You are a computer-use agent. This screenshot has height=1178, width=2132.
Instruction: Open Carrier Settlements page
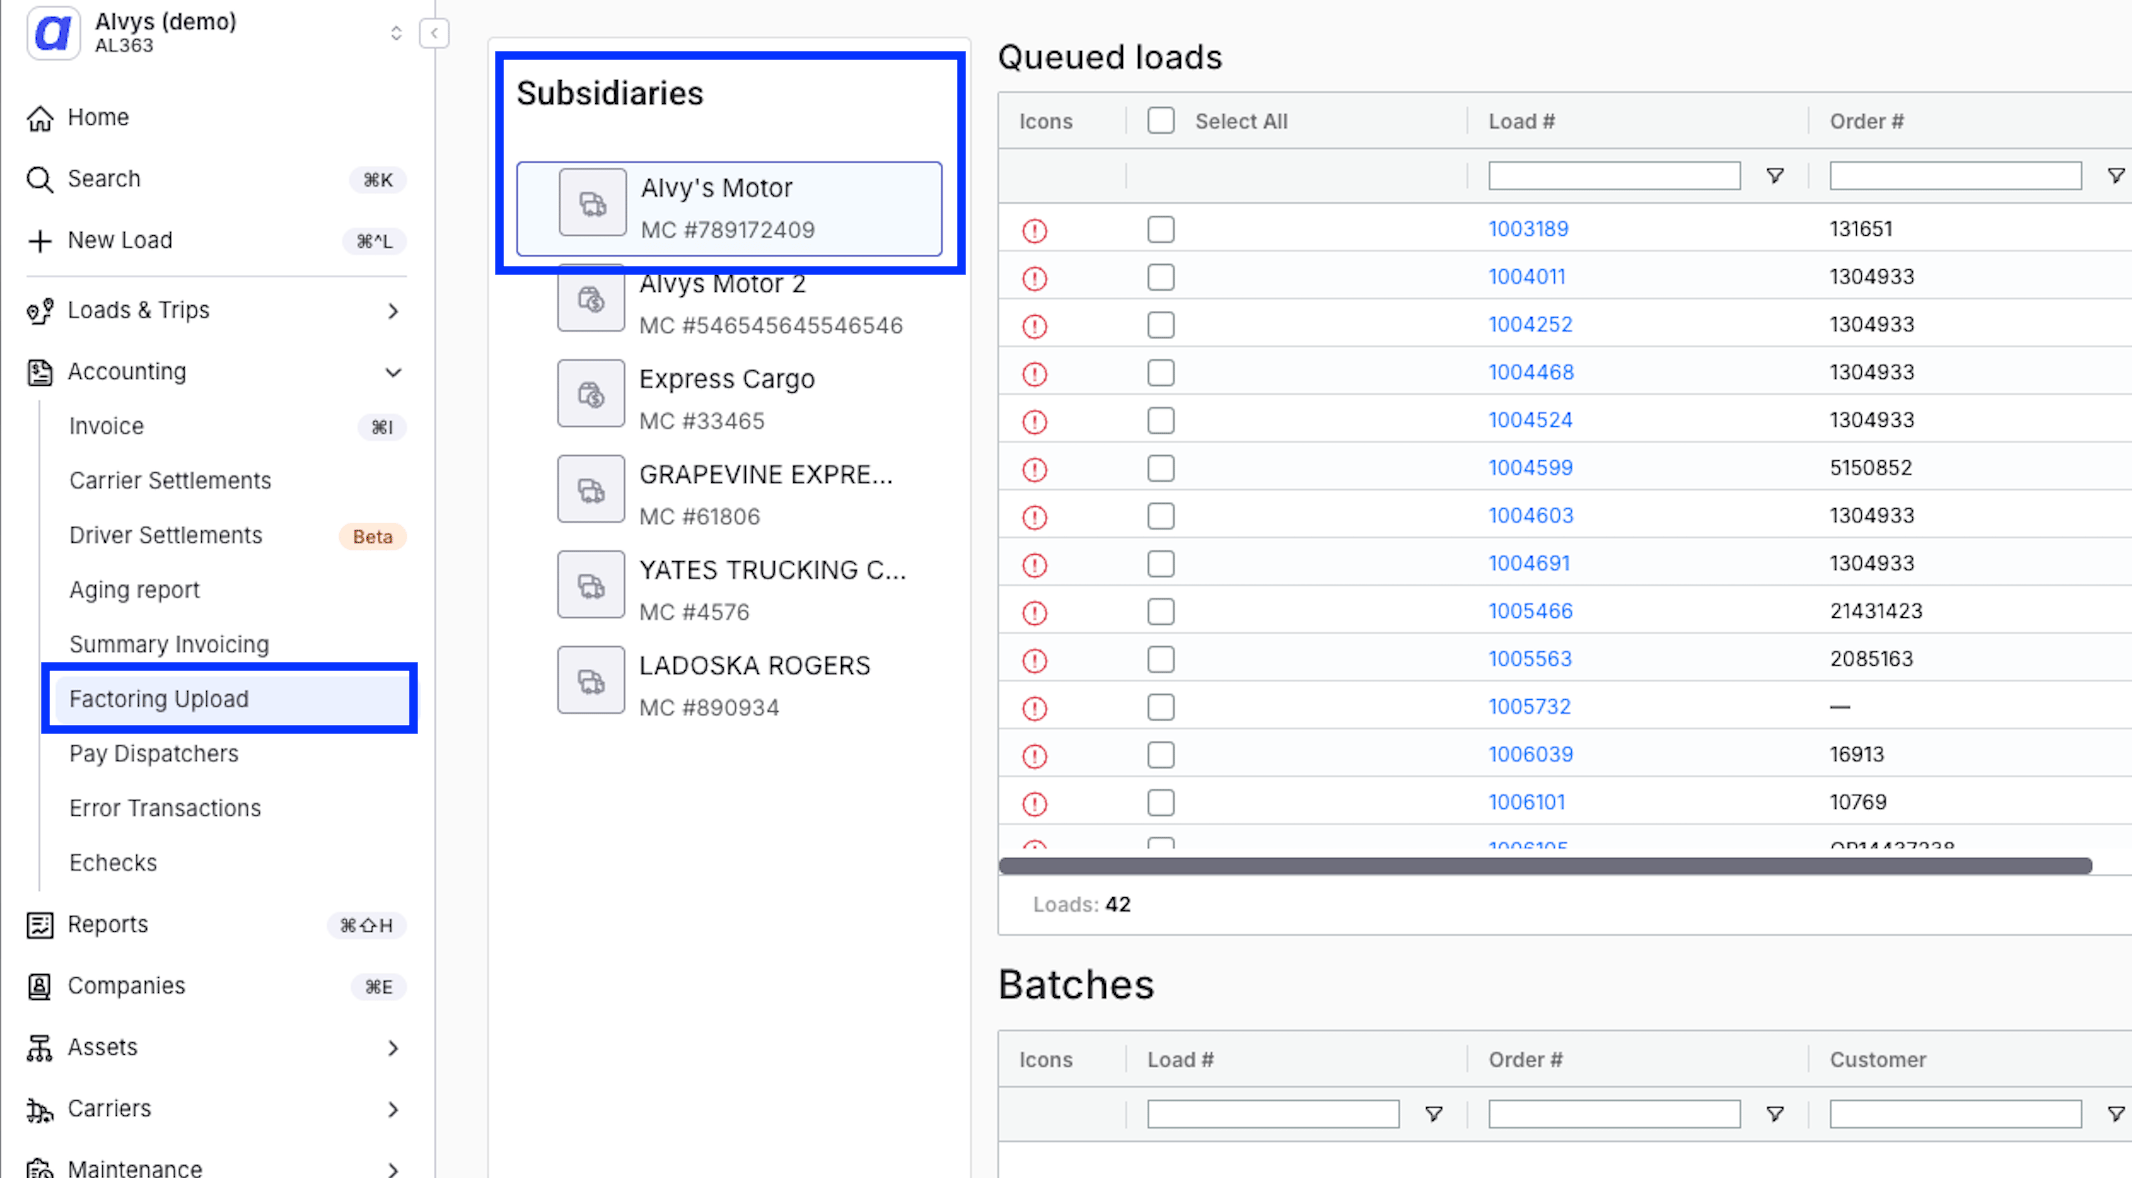[x=171, y=481]
